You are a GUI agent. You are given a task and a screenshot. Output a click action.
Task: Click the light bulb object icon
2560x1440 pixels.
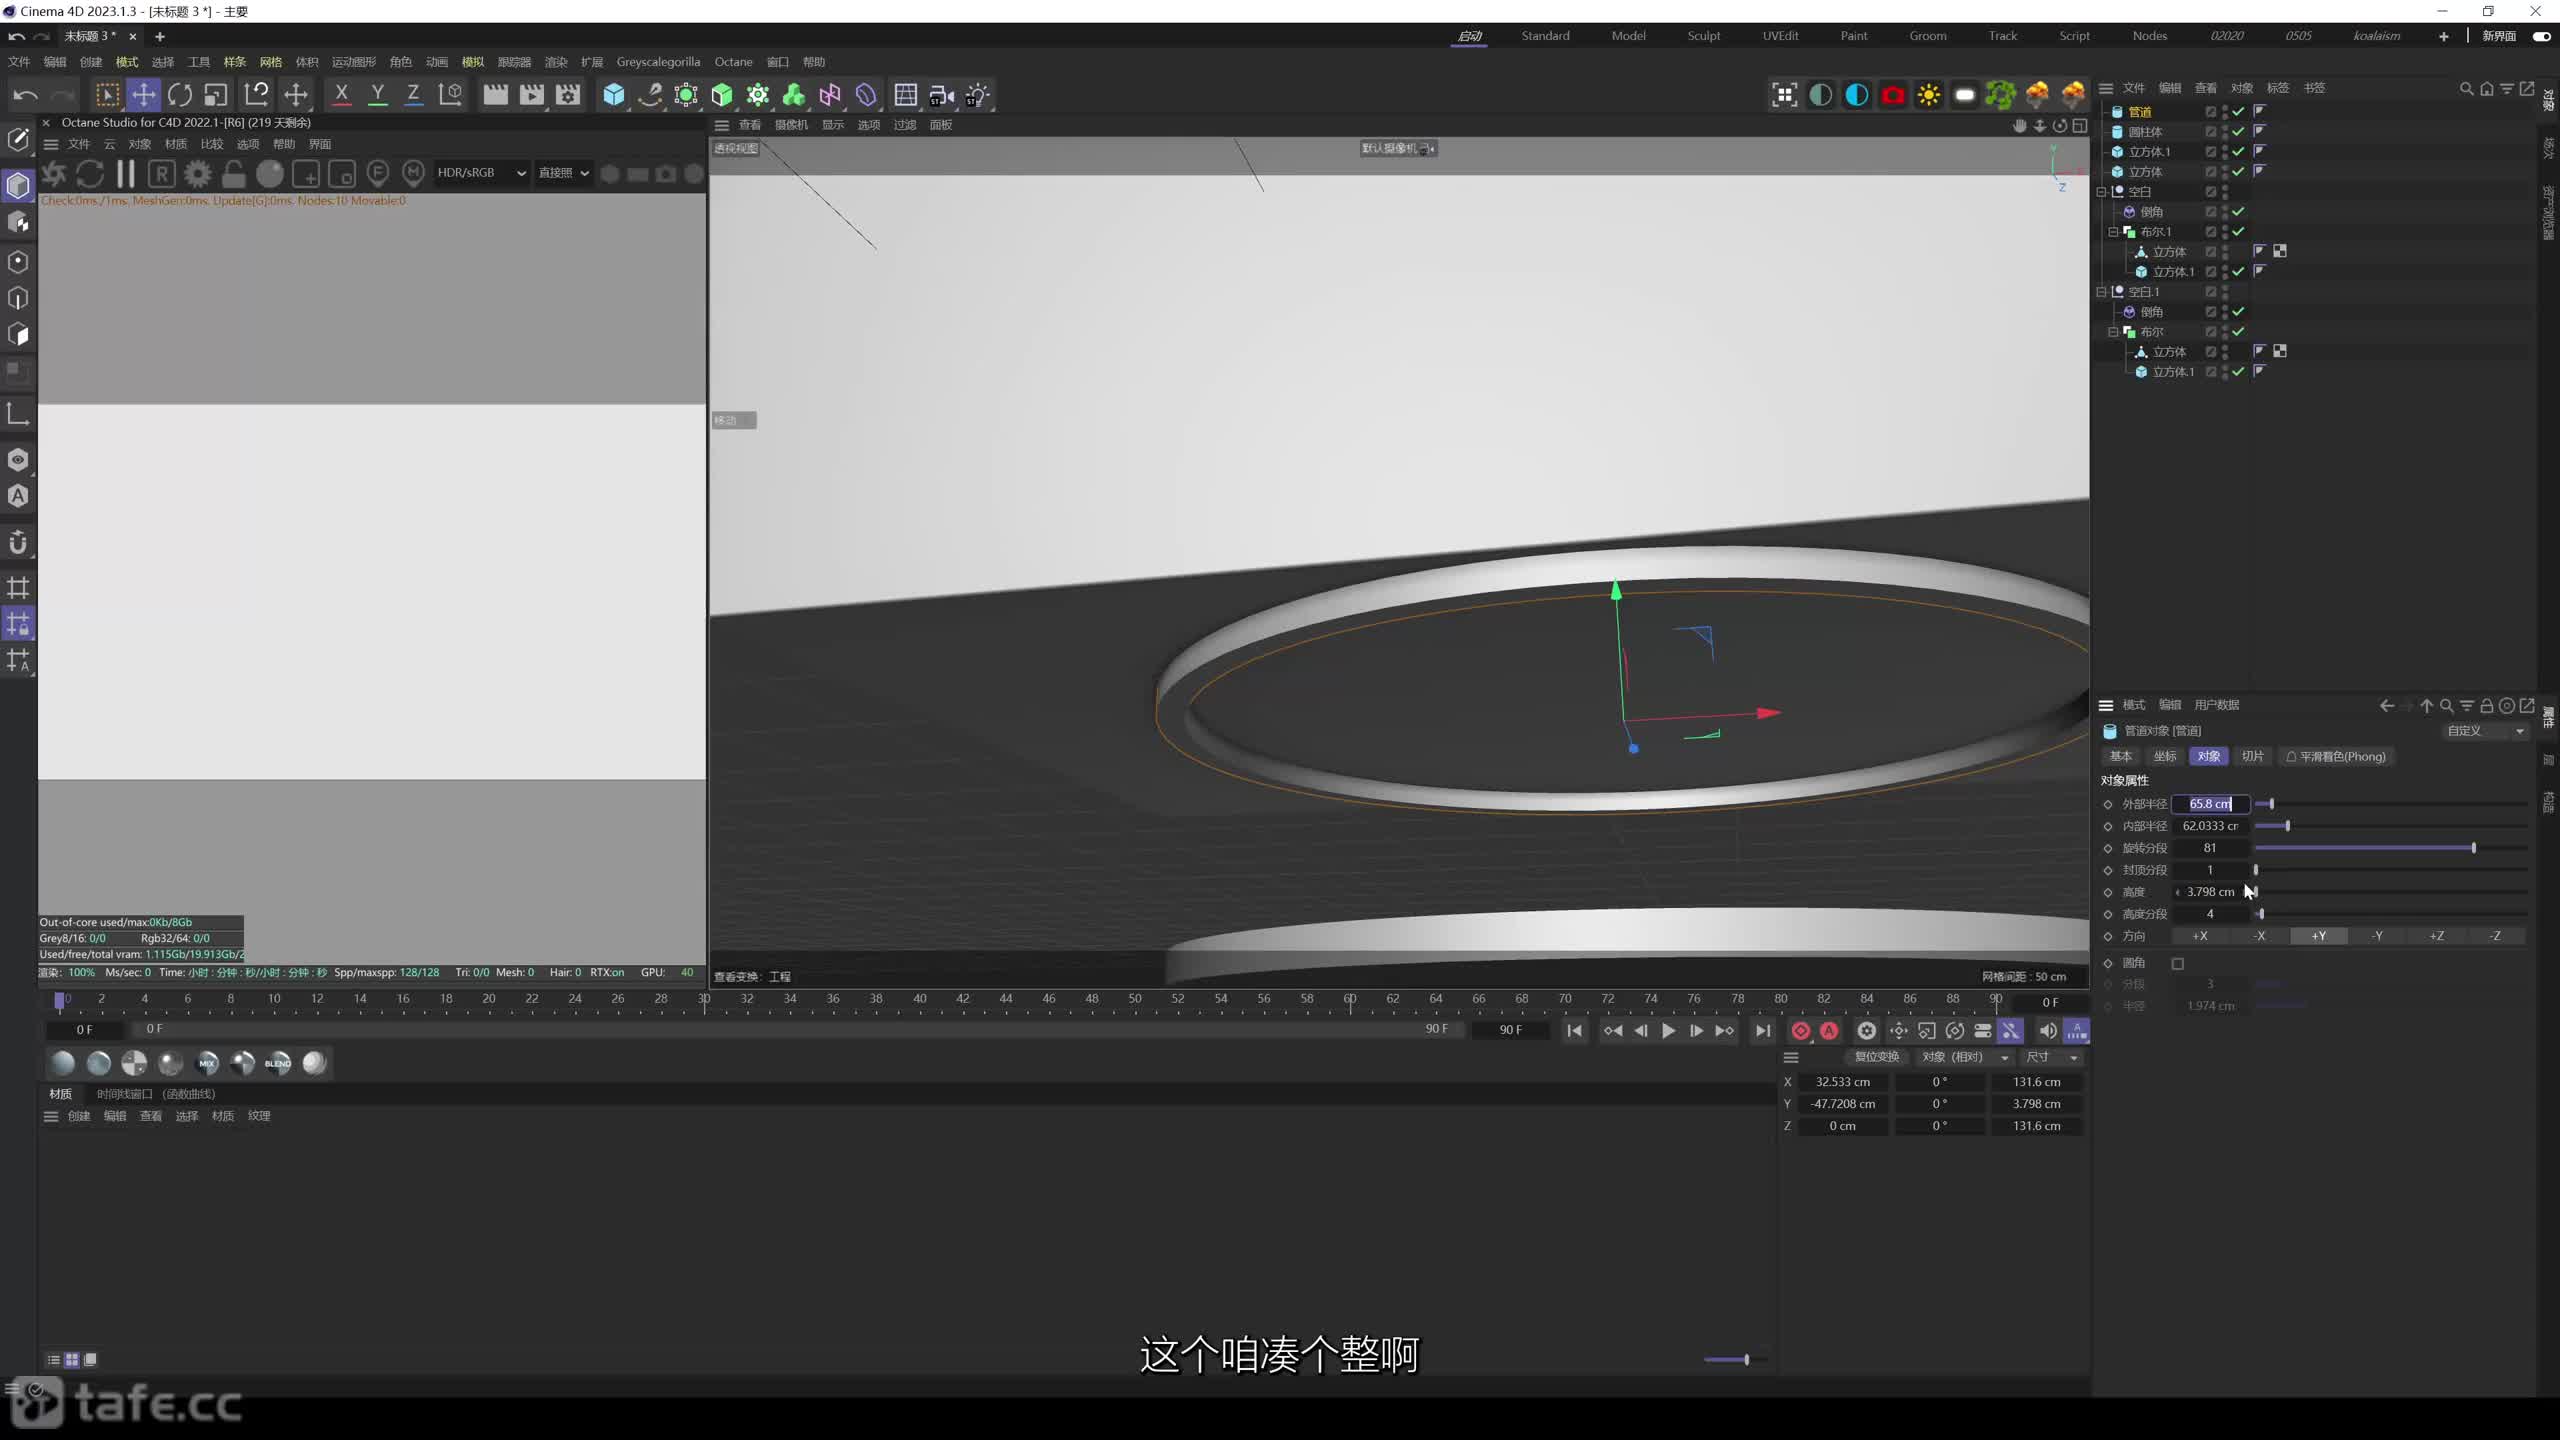coord(978,95)
